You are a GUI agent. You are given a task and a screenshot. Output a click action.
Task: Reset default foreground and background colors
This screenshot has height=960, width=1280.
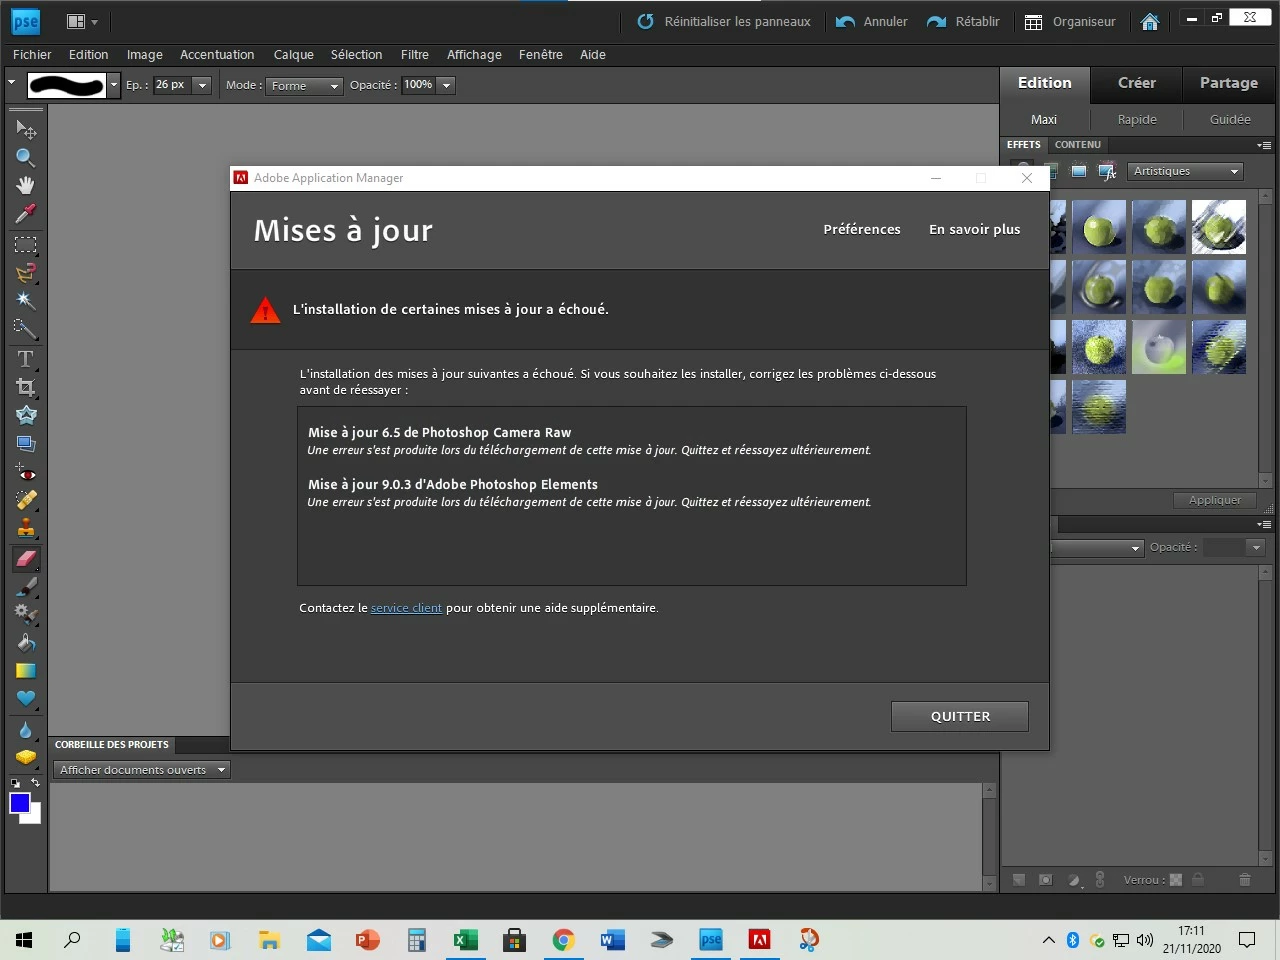(15, 782)
